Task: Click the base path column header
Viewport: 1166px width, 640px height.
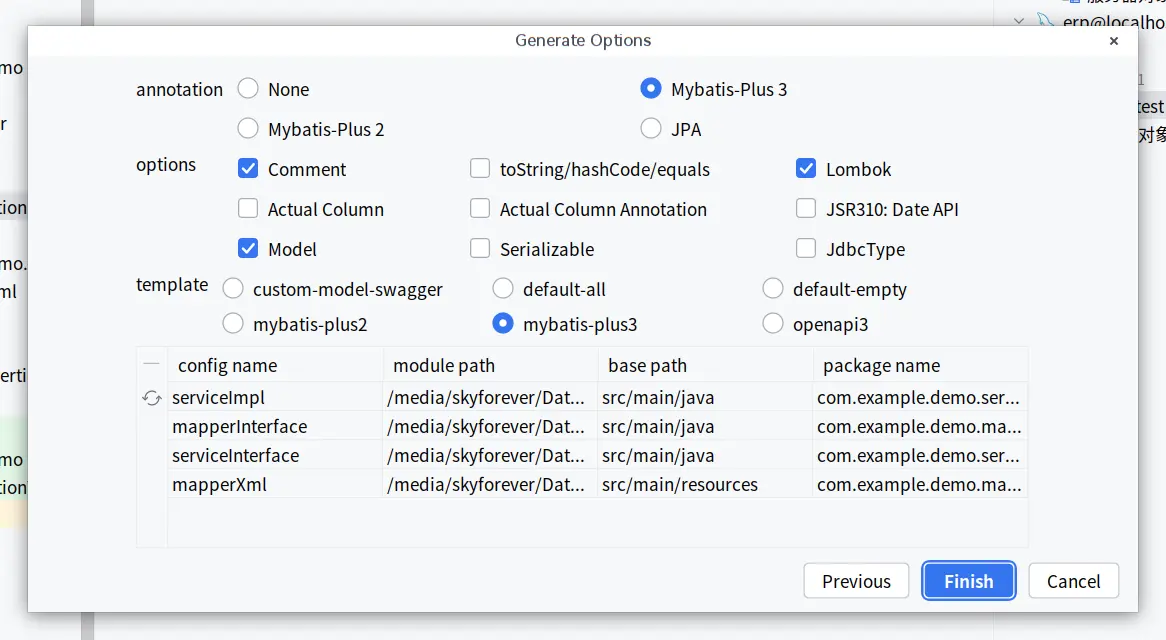Action: (x=706, y=365)
